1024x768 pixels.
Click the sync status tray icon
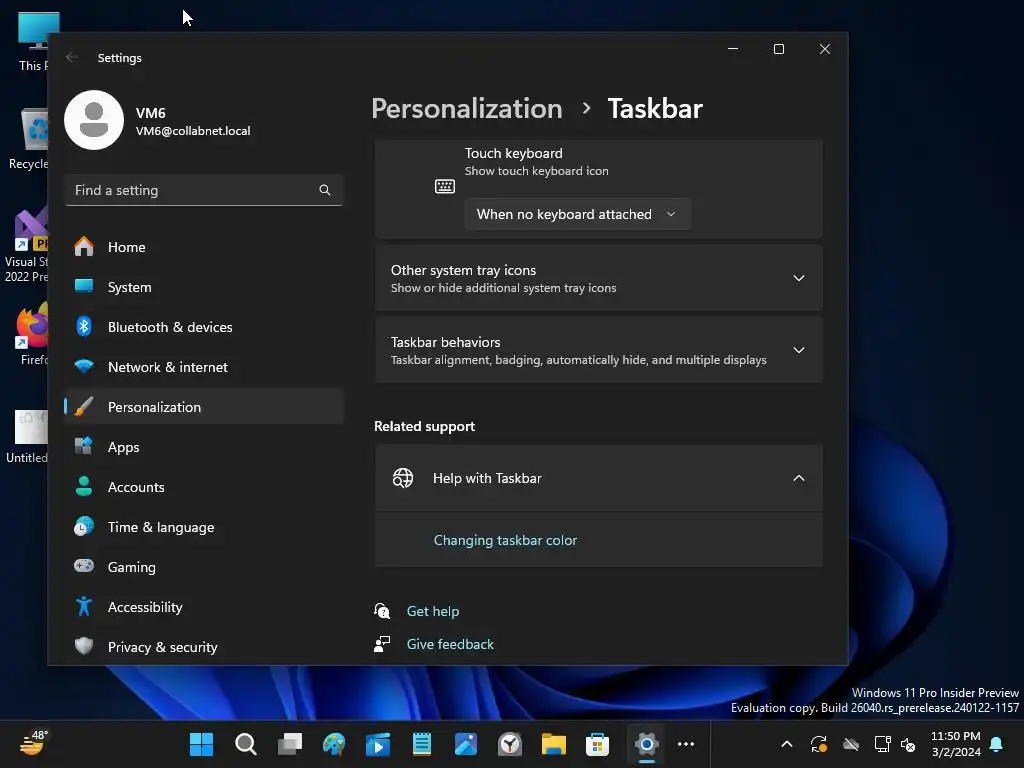pos(819,744)
